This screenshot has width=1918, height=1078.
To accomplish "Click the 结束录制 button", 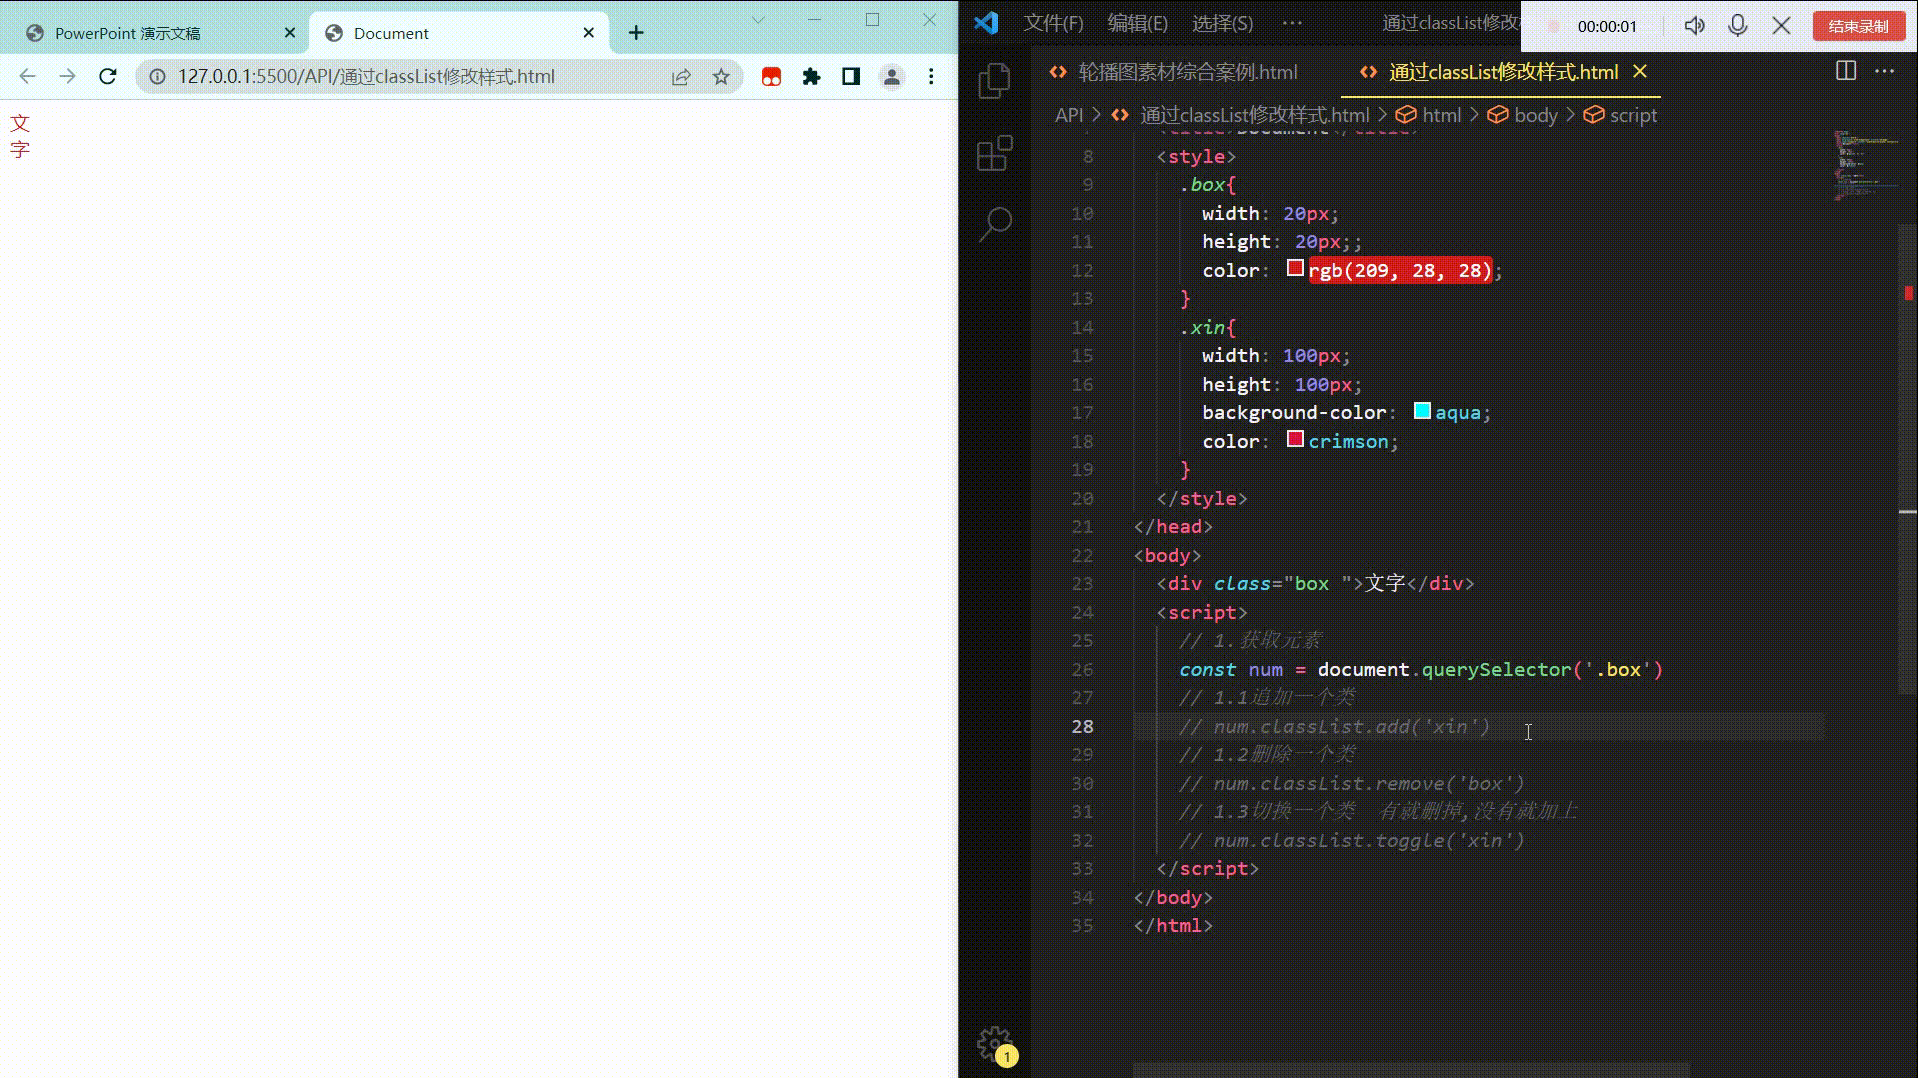I will 1858,26.
